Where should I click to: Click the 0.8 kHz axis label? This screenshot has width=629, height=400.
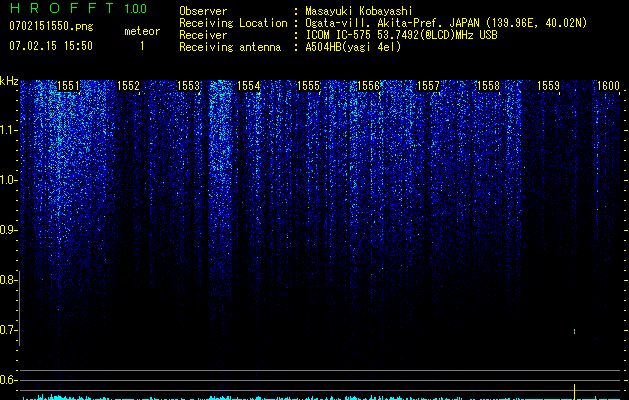click(x=8, y=280)
